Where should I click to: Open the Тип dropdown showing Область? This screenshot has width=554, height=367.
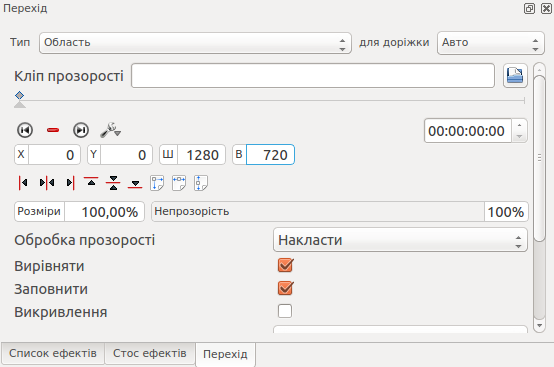pyautogui.click(x=195, y=43)
